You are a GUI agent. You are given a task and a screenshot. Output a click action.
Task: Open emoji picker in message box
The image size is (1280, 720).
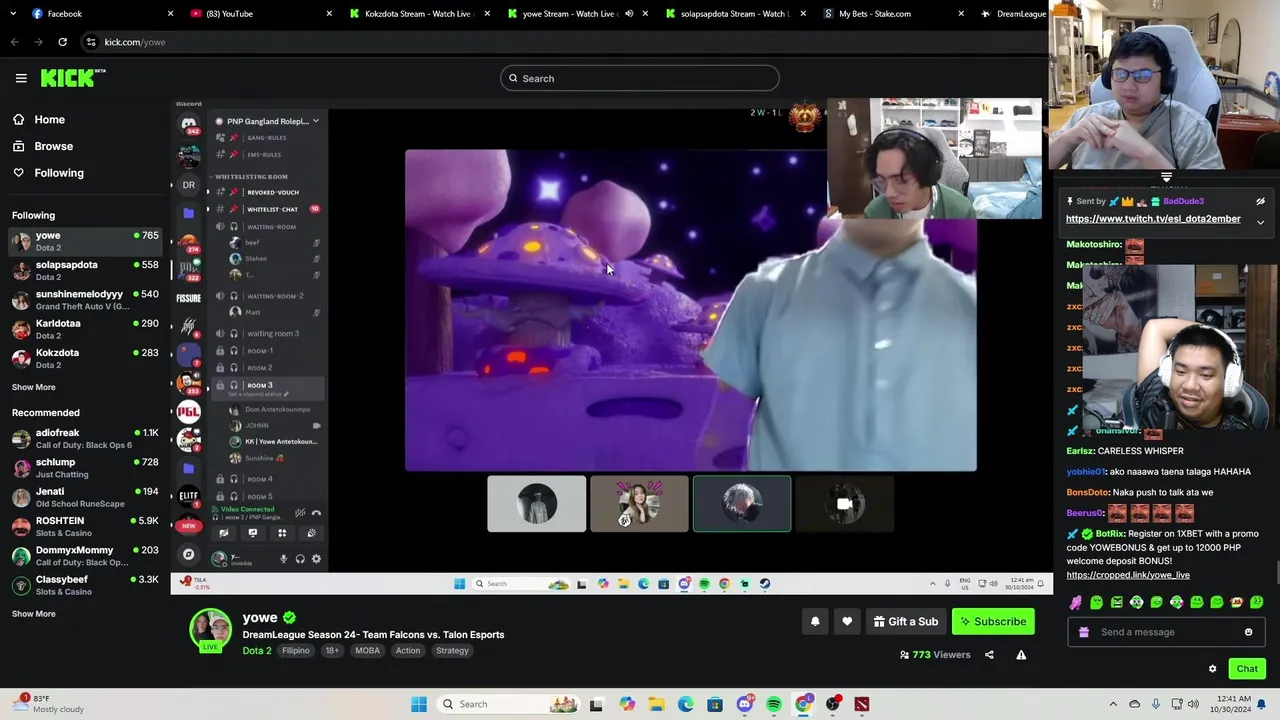[x=1248, y=632]
